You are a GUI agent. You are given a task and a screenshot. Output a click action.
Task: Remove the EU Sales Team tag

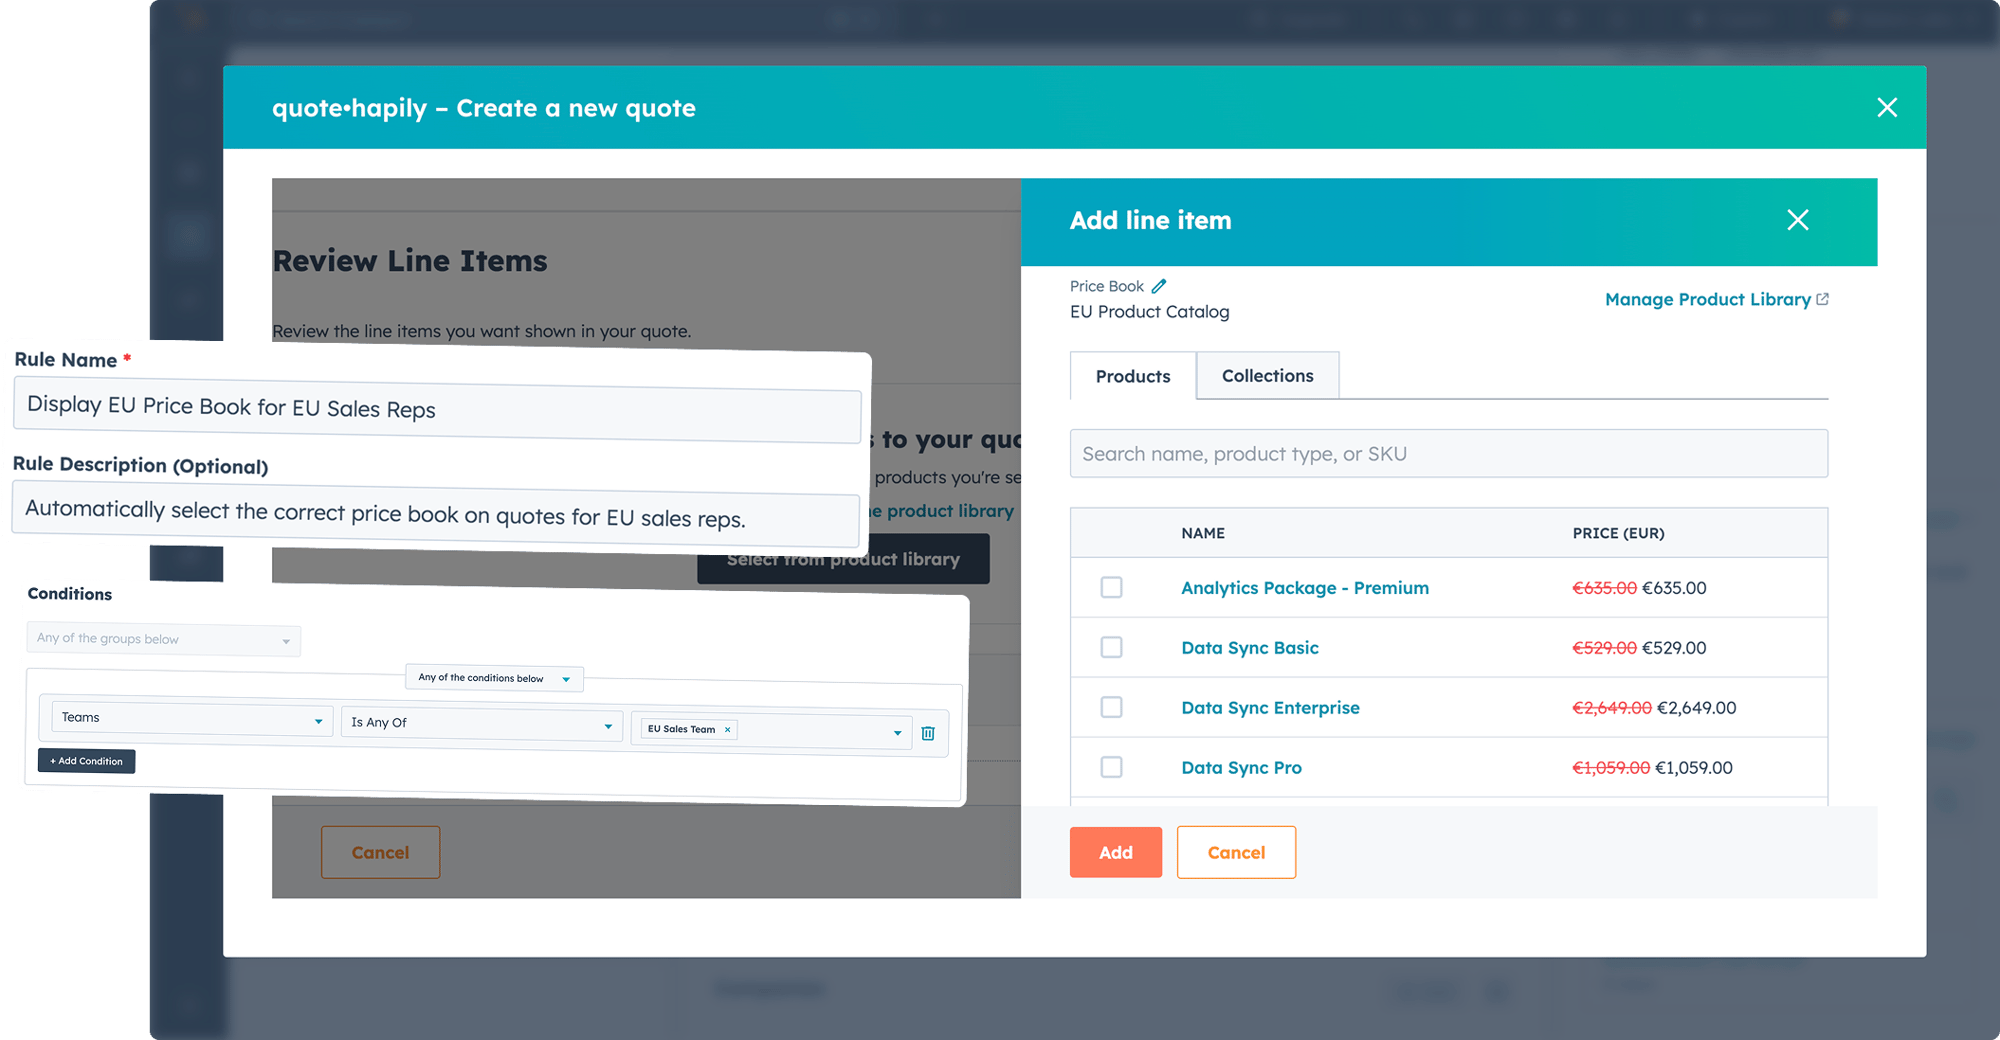click(x=727, y=730)
